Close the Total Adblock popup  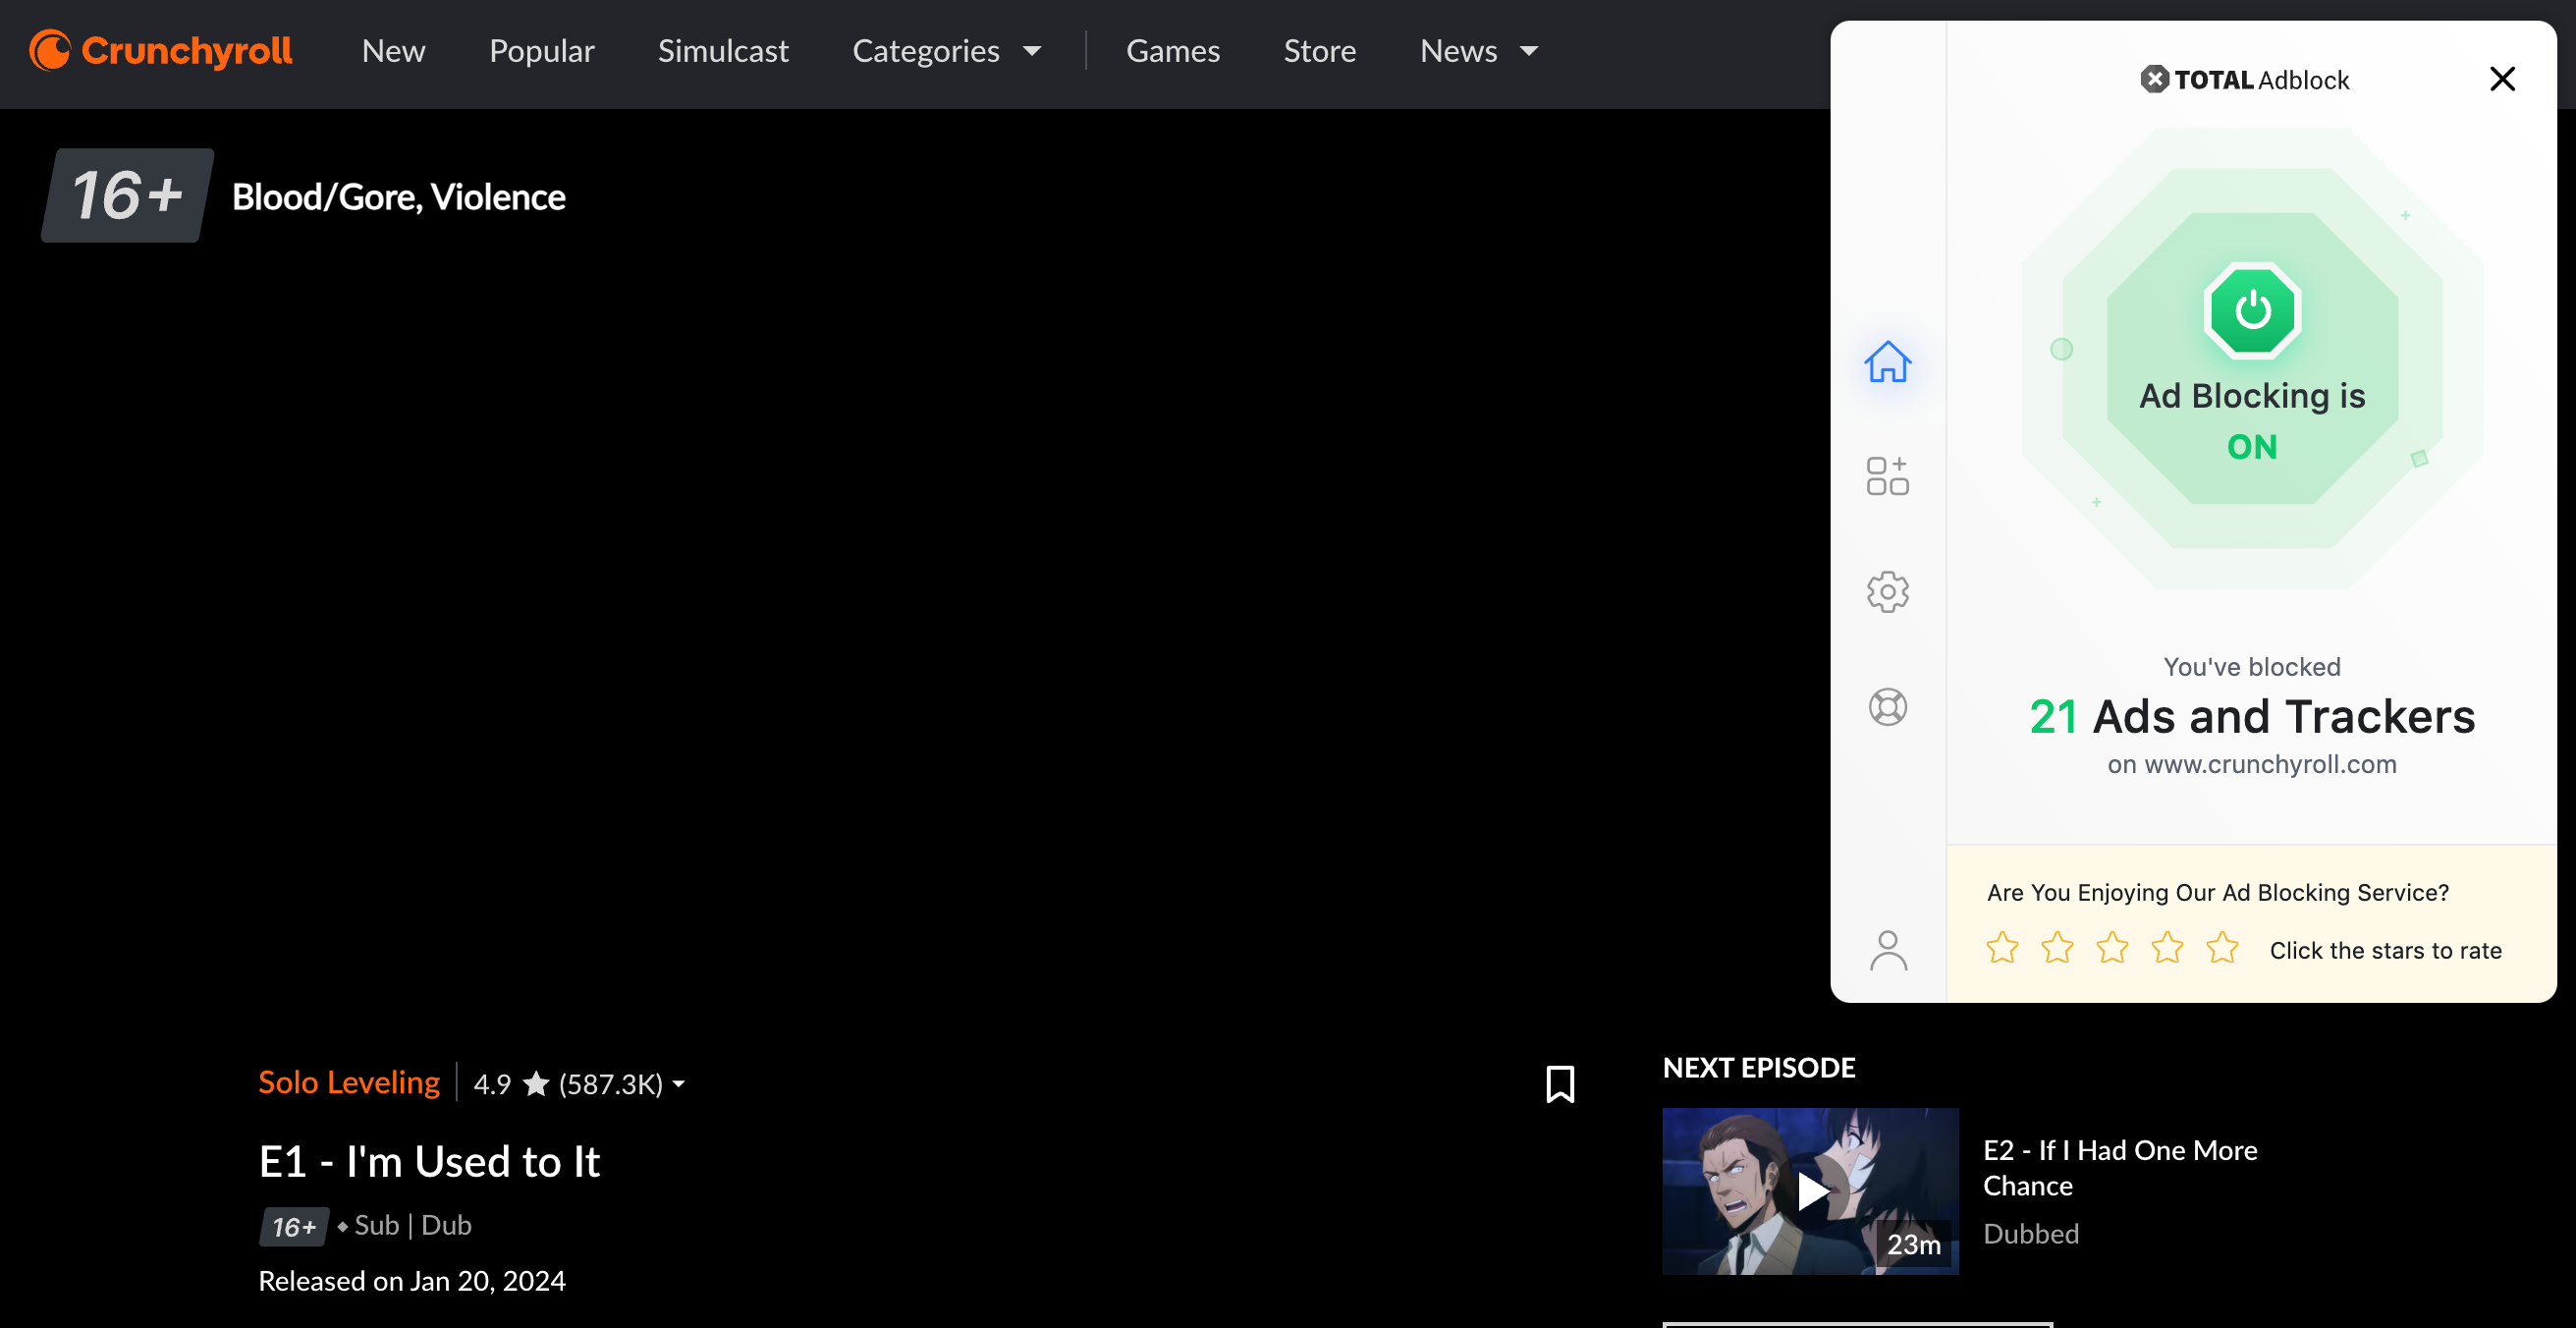(2502, 79)
